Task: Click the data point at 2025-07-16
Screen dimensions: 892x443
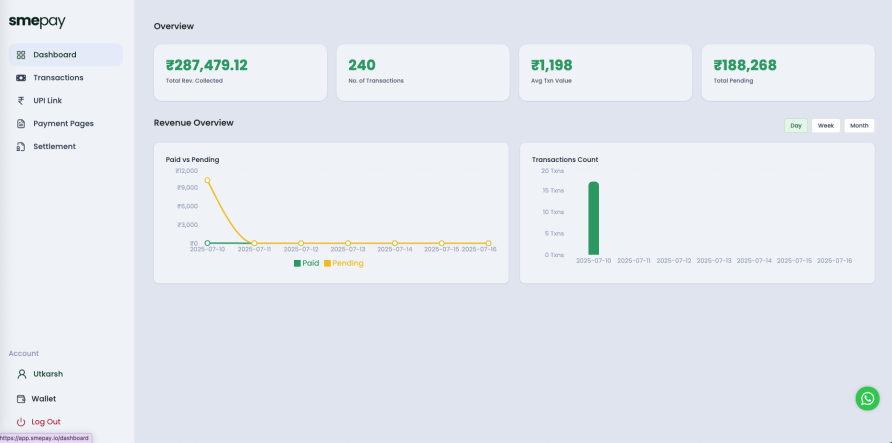Action: point(488,243)
